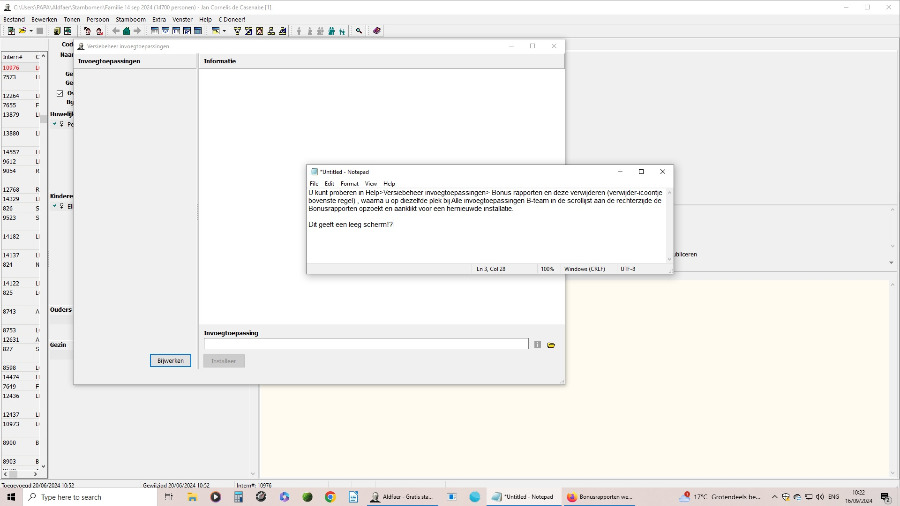Viewport: 900px width, 506px height.
Task: Click the search magnifier icon in toolbar
Action: pos(359,31)
